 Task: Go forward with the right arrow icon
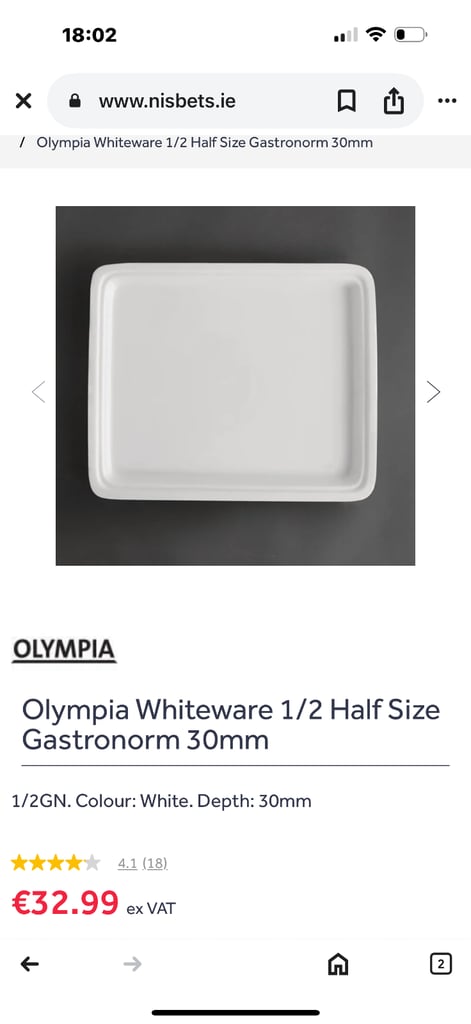(x=133, y=963)
